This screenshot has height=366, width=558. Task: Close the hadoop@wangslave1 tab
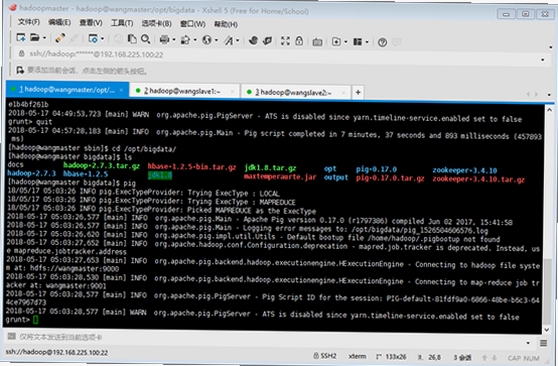(232, 92)
